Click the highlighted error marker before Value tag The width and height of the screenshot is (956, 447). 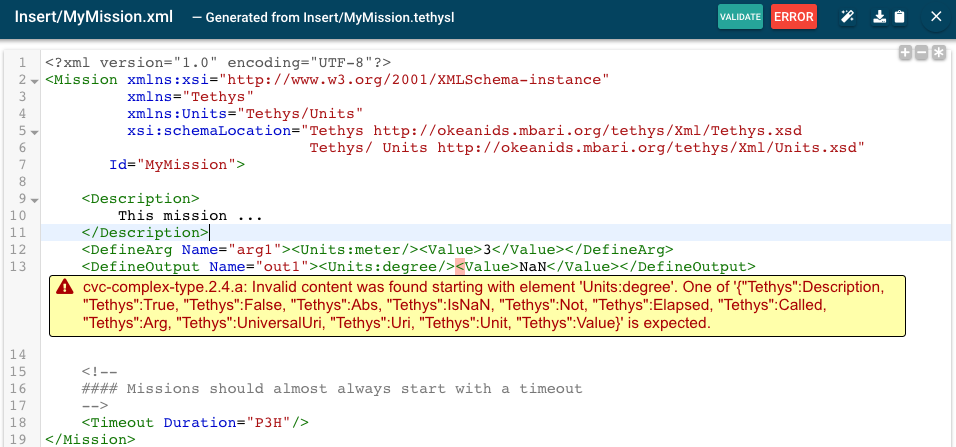[459, 267]
